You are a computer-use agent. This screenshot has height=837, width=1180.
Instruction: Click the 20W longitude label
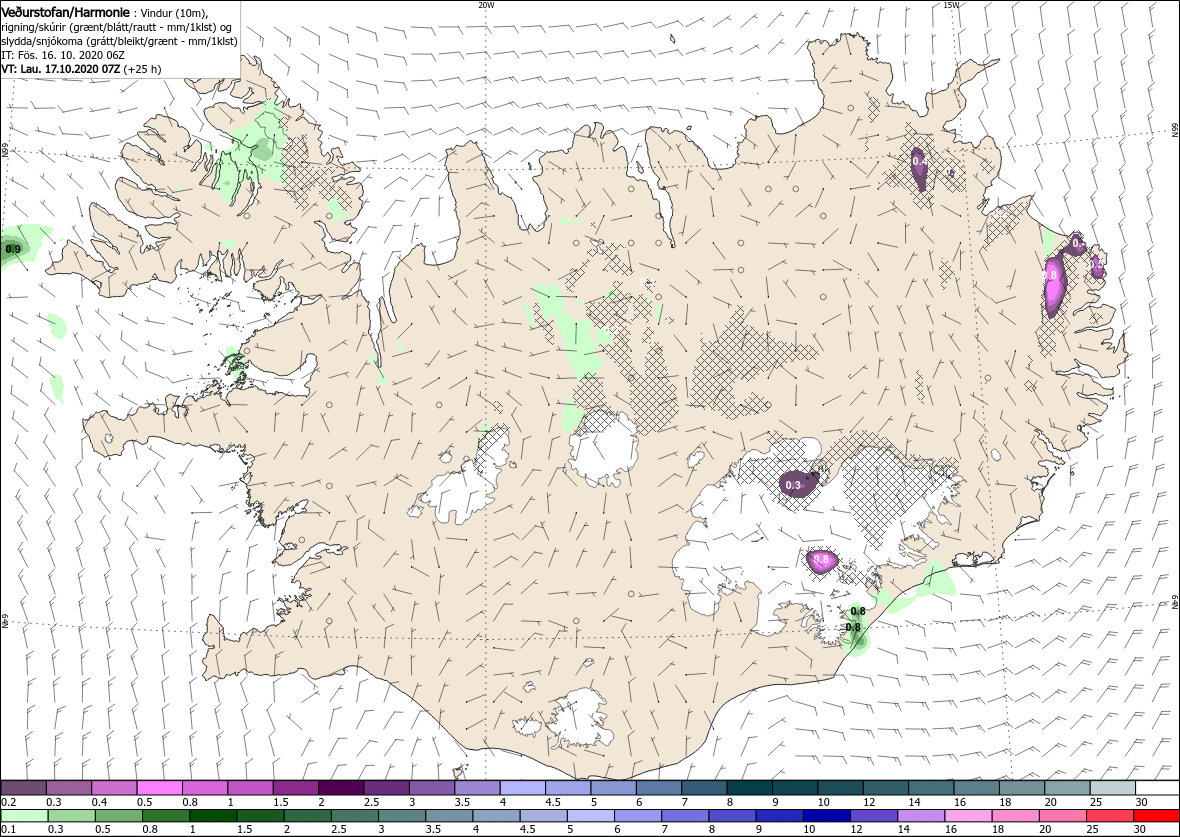click(487, 5)
